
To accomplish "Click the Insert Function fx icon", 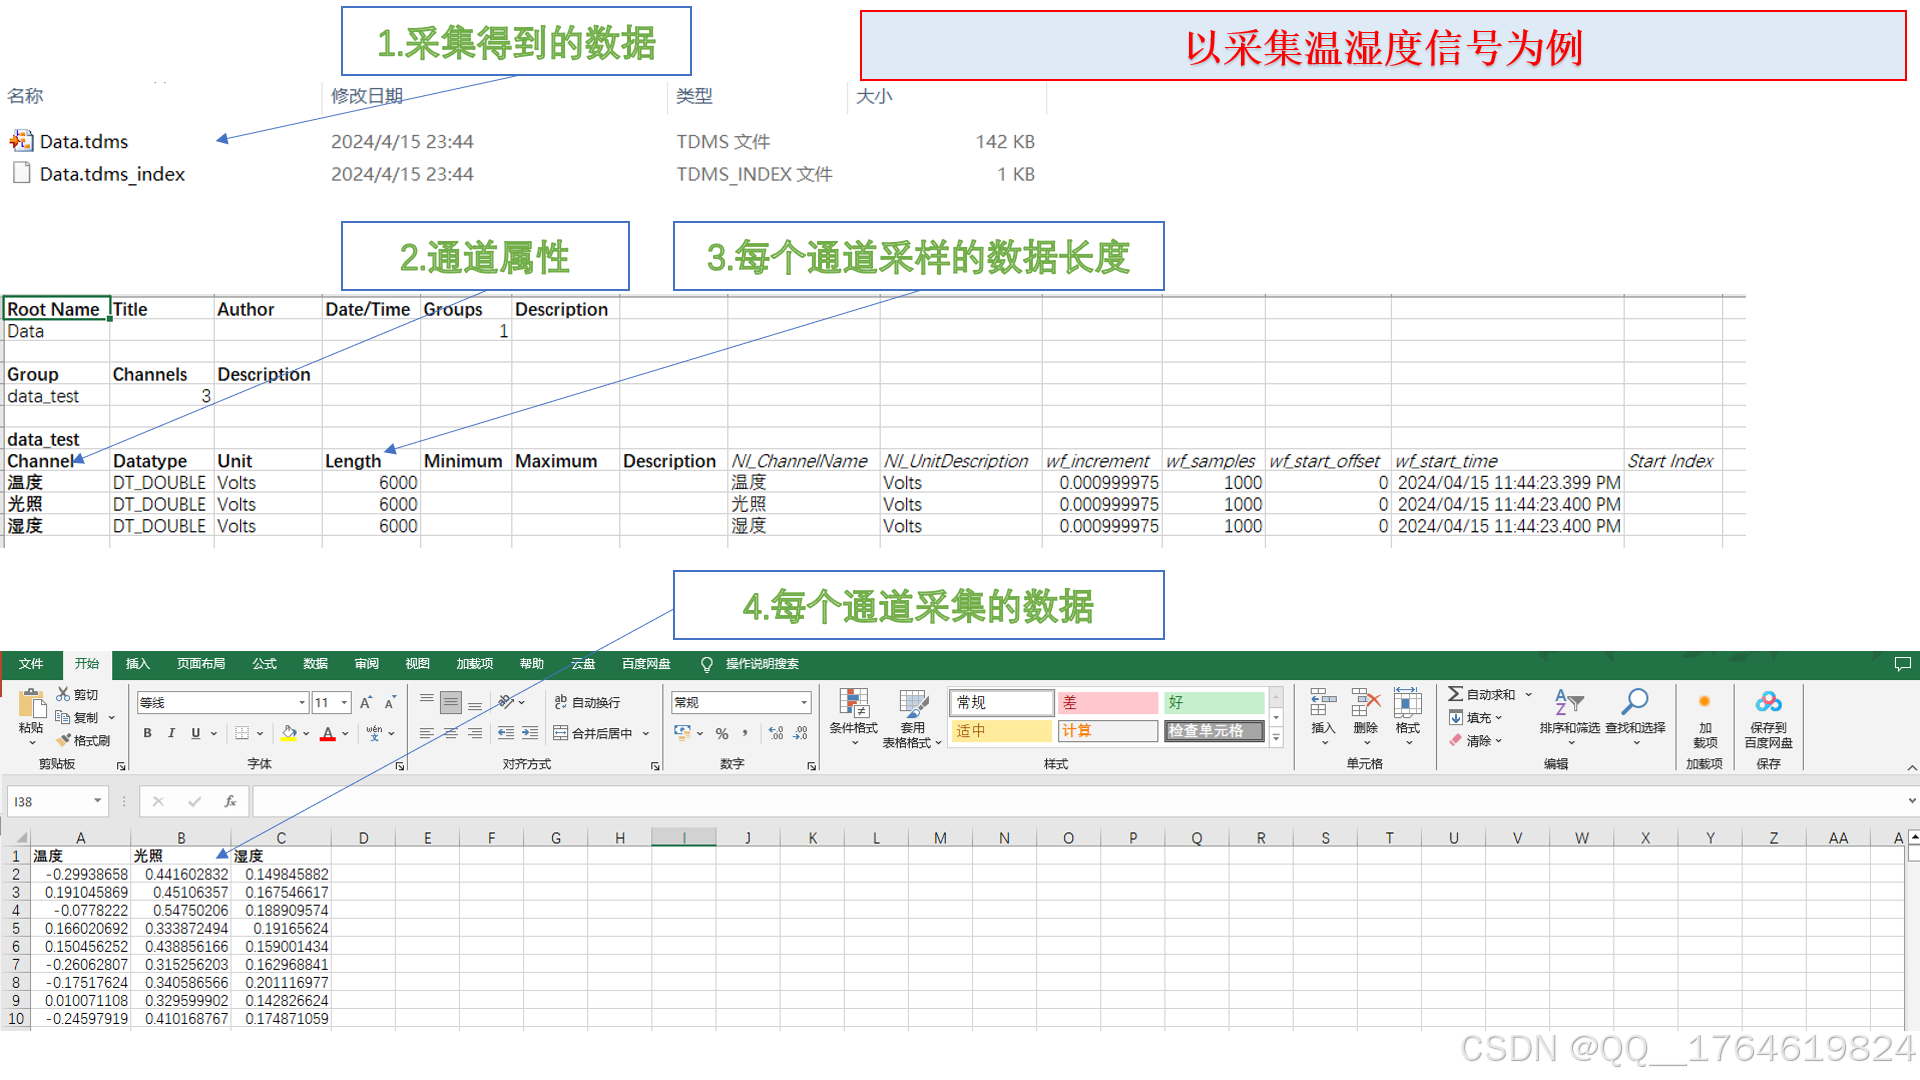I will coord(230,801).
